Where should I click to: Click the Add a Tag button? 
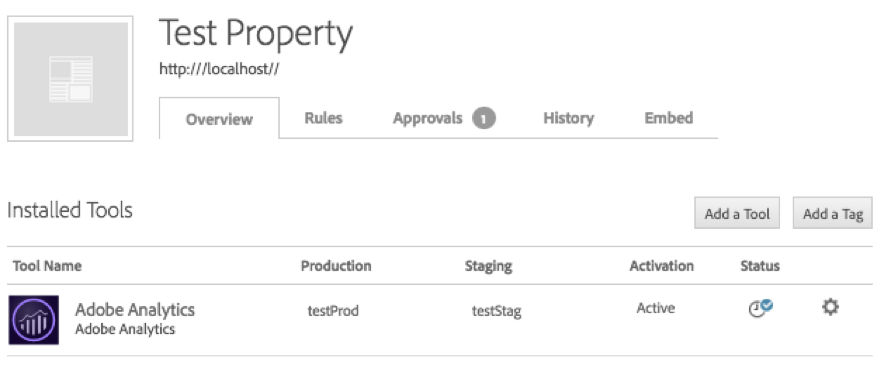(x=832, y=213)
